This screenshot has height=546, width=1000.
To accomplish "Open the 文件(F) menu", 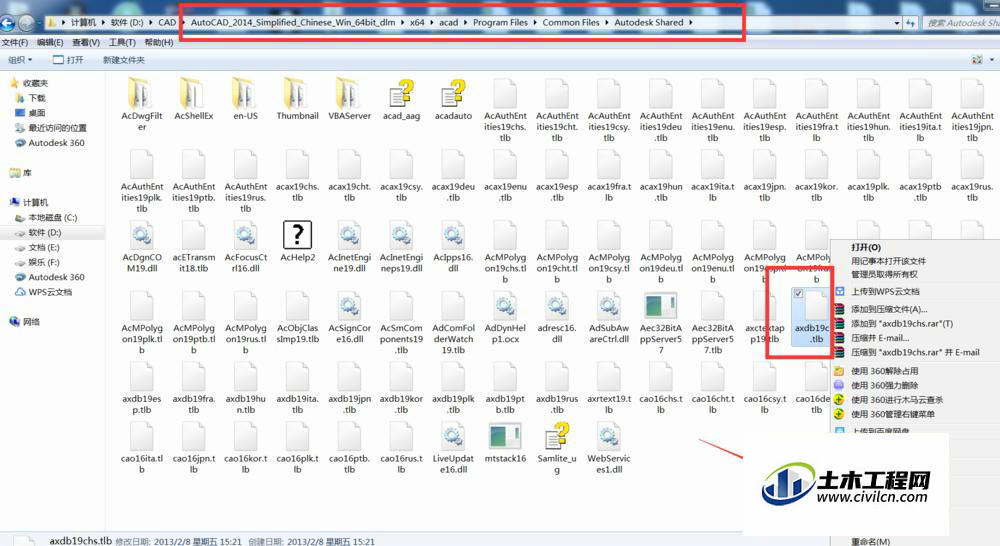I will click(x=15, y=42).
